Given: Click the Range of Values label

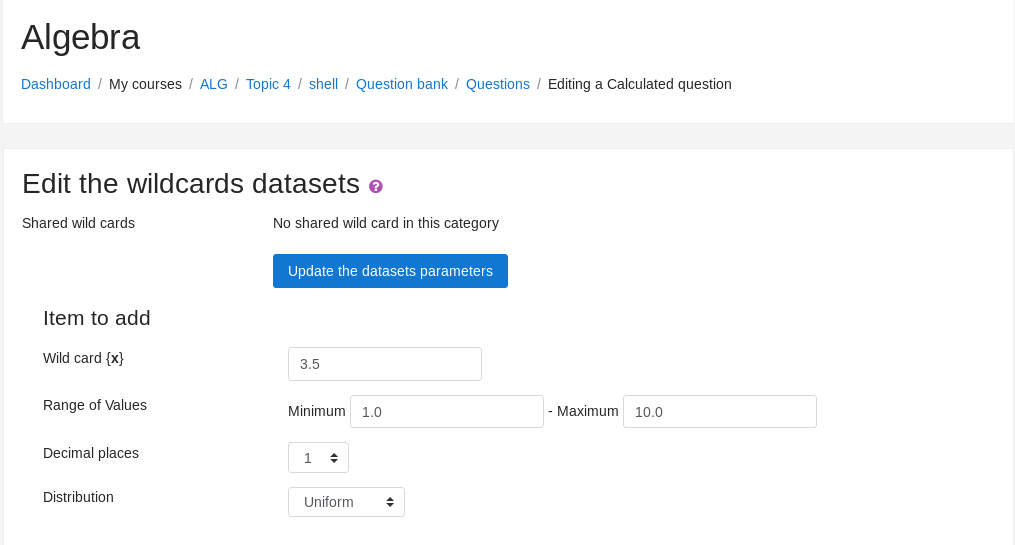Looking at the screenshot, I should point(95,405).
